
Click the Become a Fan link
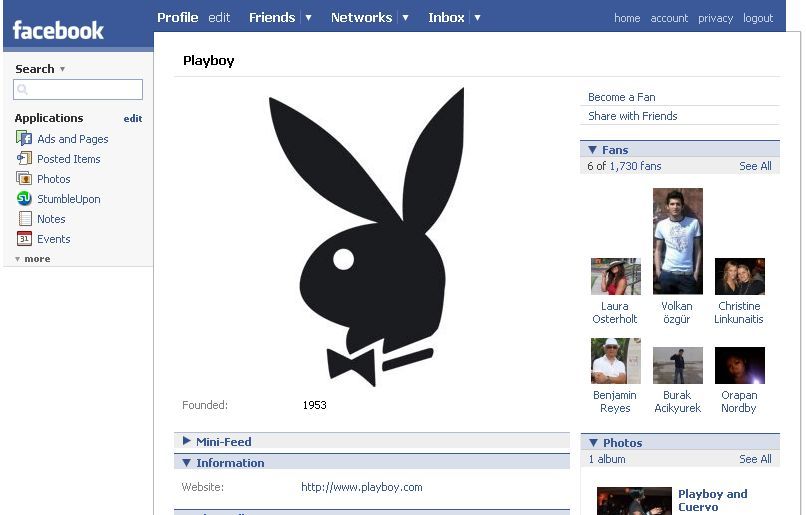[x=622, y=97]
